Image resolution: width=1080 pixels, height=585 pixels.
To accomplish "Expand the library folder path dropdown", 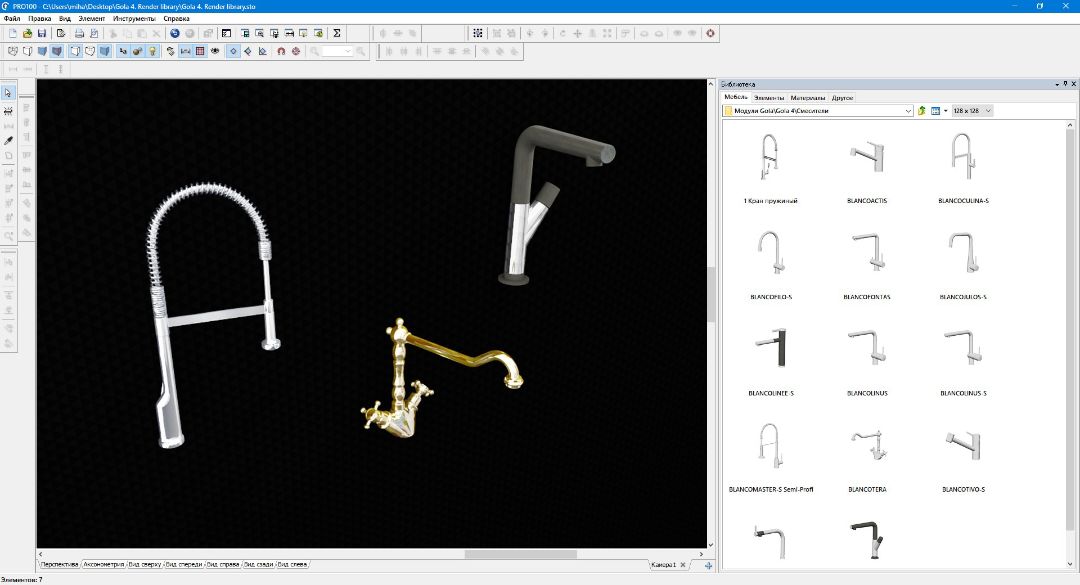I will pyautogui.click(x=908, y=111).
